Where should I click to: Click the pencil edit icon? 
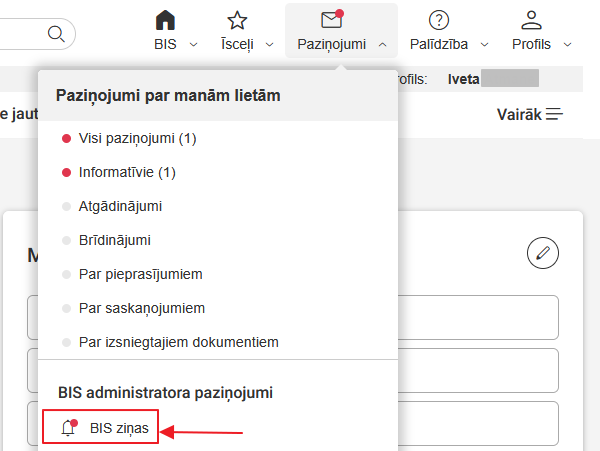click(543, 253)
